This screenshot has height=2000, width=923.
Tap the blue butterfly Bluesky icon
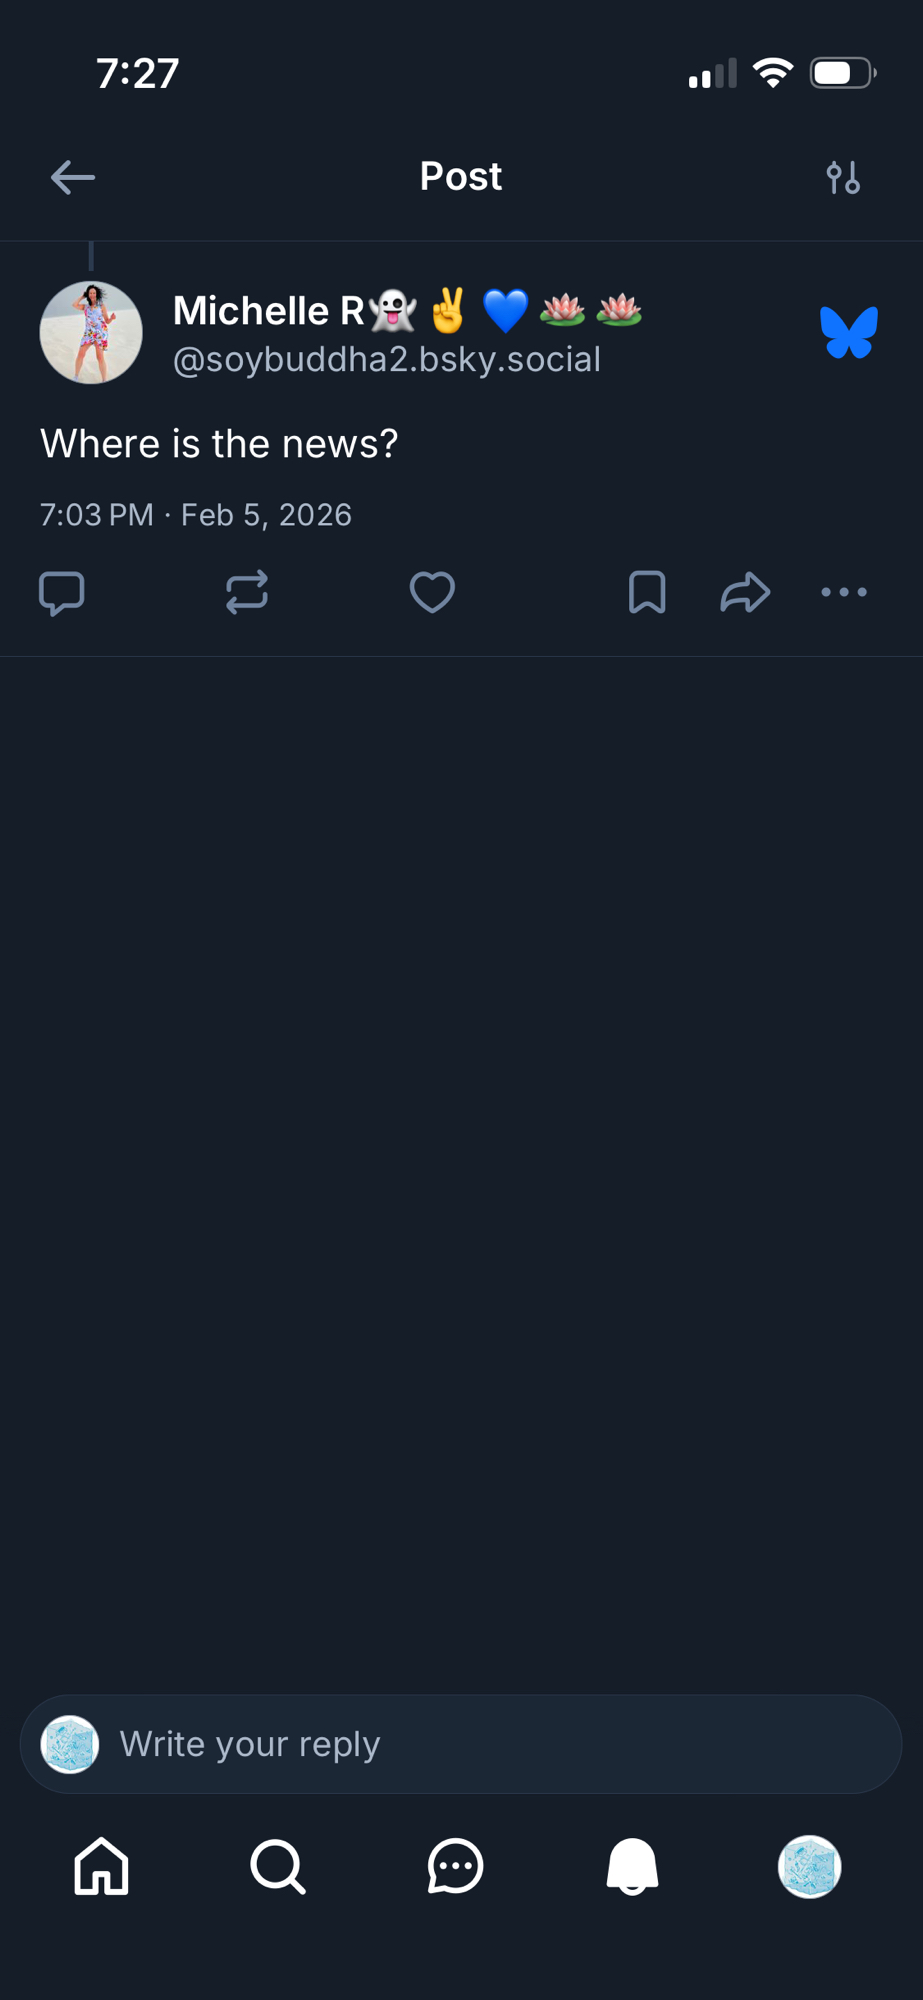coord(848,332)
